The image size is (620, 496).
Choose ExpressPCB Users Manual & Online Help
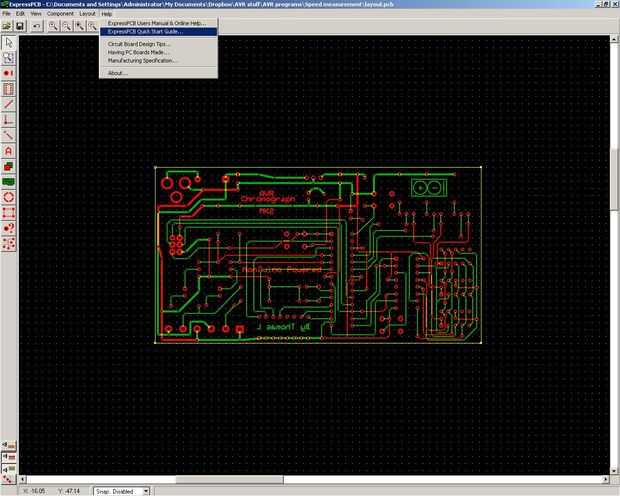click(158, 23)
